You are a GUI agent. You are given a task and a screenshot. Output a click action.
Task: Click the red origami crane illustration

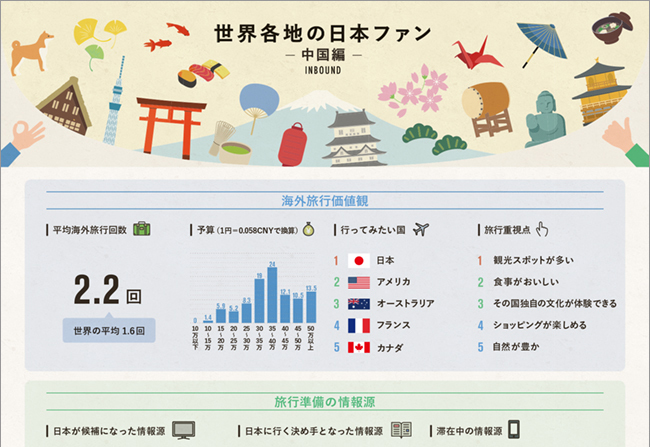point(477,54)
